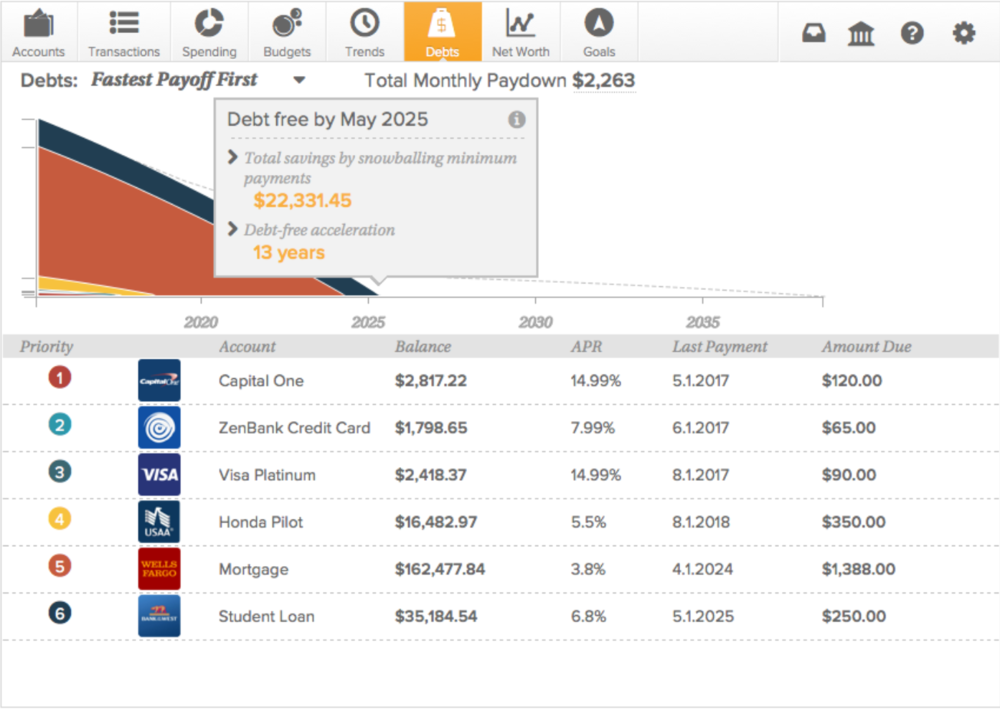Click the Wells Fargo mortgage logo
The width and height of the screenshot is (1000, 709).
pos(159,569)
